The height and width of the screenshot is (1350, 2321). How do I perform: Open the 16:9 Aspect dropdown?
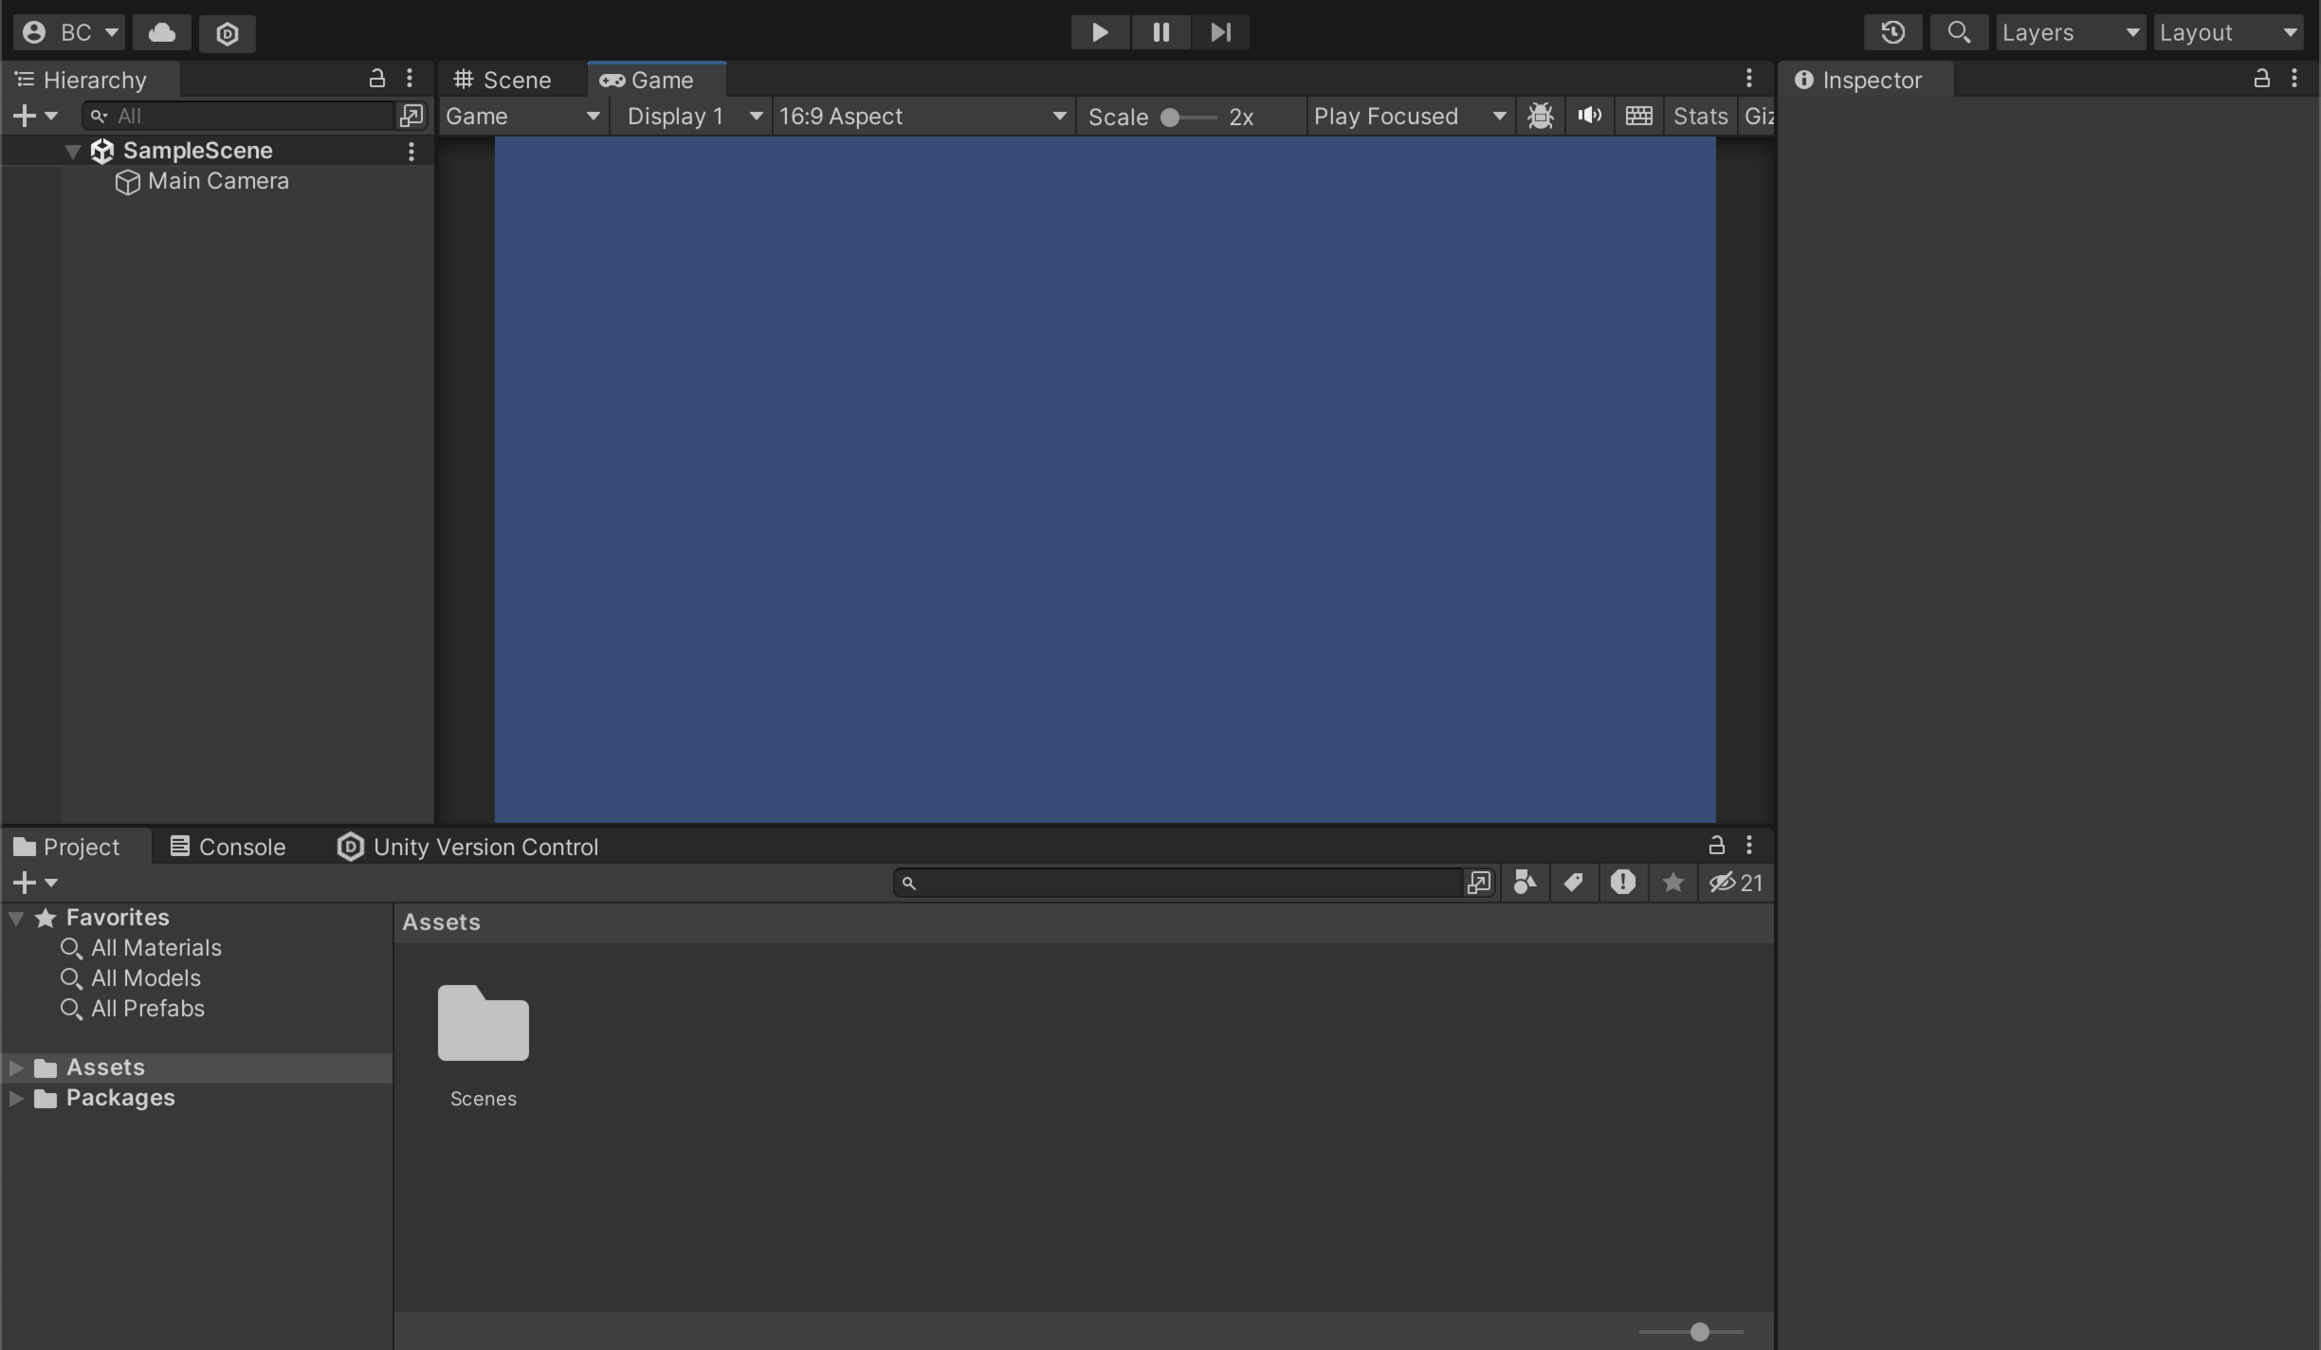[922, 116]
